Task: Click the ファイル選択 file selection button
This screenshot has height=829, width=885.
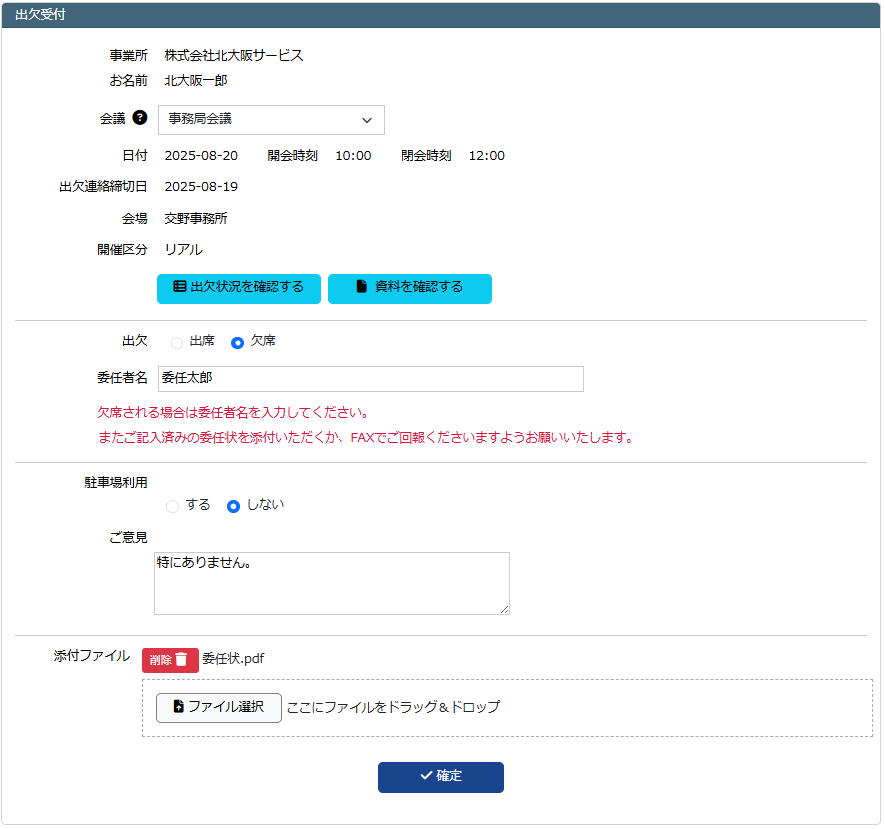Action: (218, 707)
